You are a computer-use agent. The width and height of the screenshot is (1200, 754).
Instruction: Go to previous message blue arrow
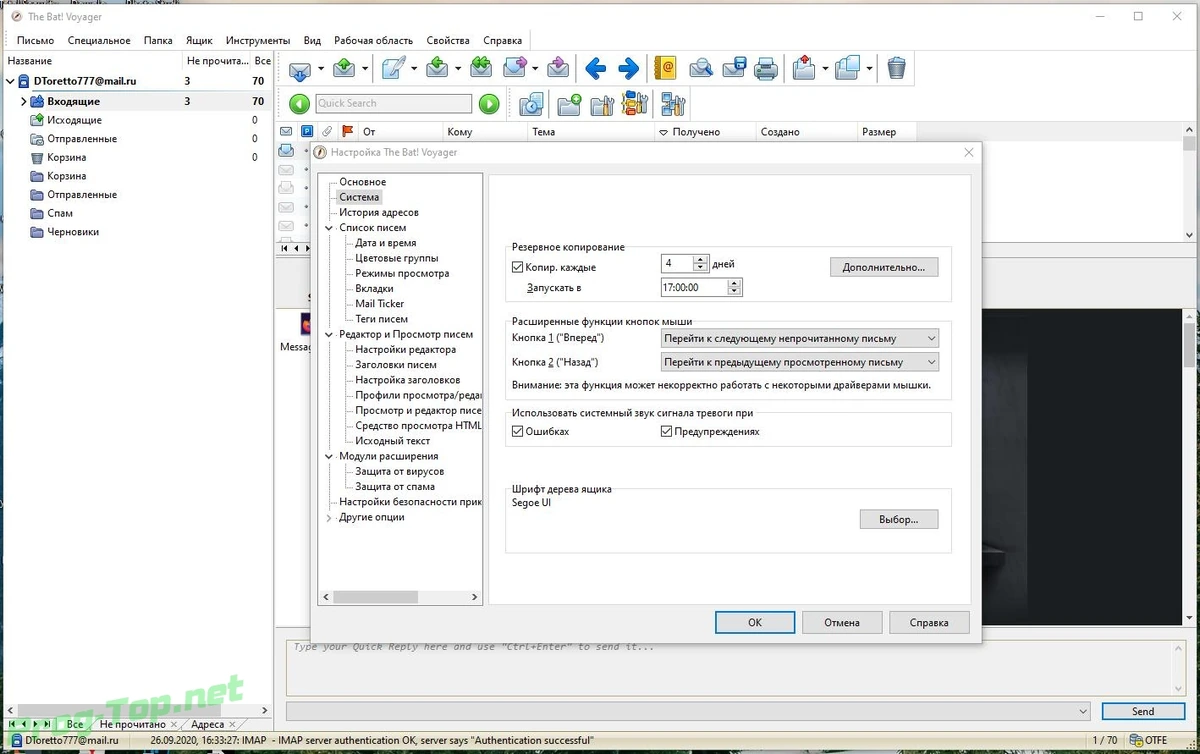[595, 68]
